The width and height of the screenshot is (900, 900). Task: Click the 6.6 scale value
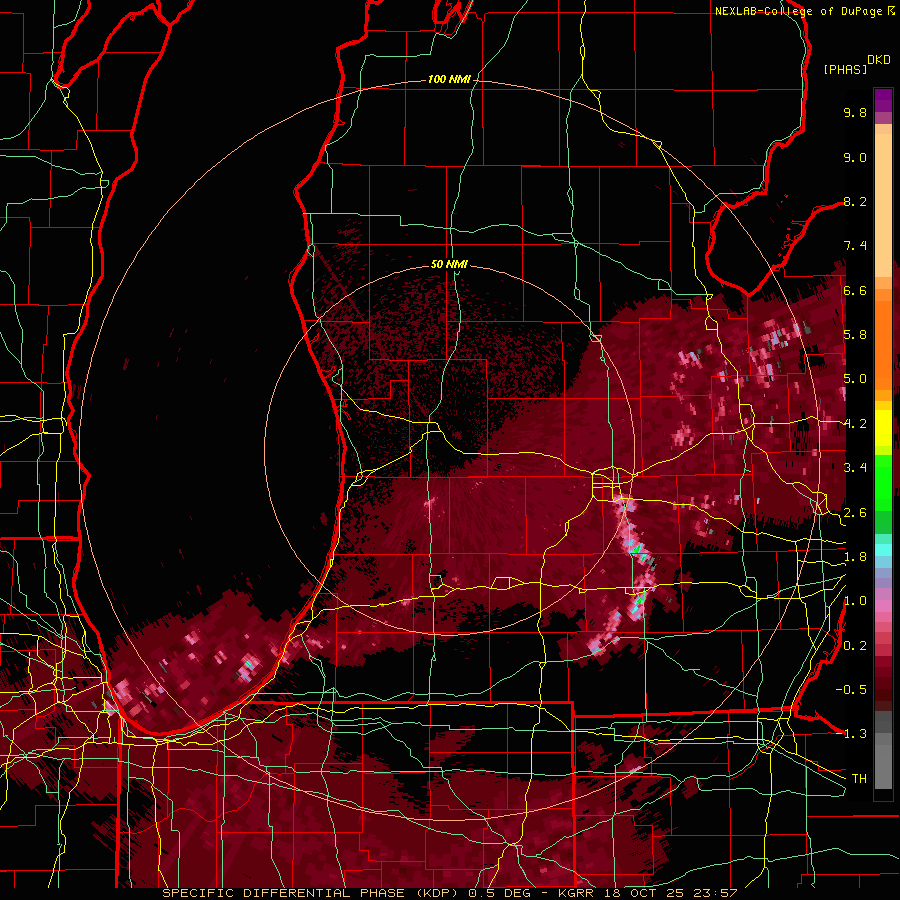(x=855, y=291)
